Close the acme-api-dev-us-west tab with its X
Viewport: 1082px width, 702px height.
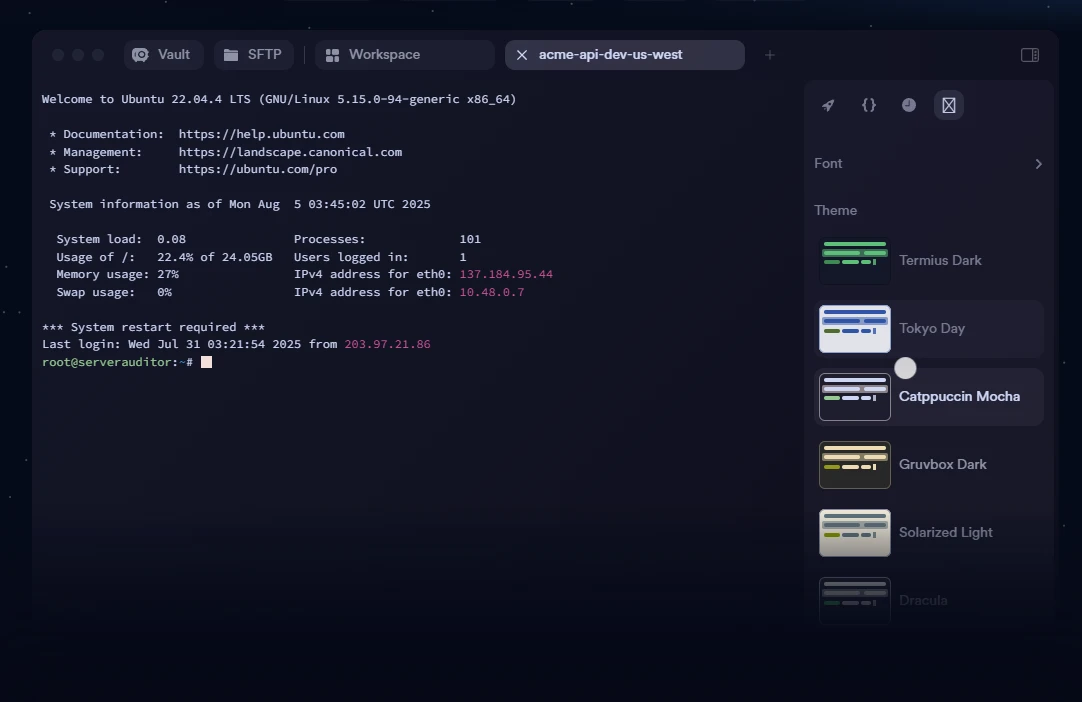(x=522, y=55)
